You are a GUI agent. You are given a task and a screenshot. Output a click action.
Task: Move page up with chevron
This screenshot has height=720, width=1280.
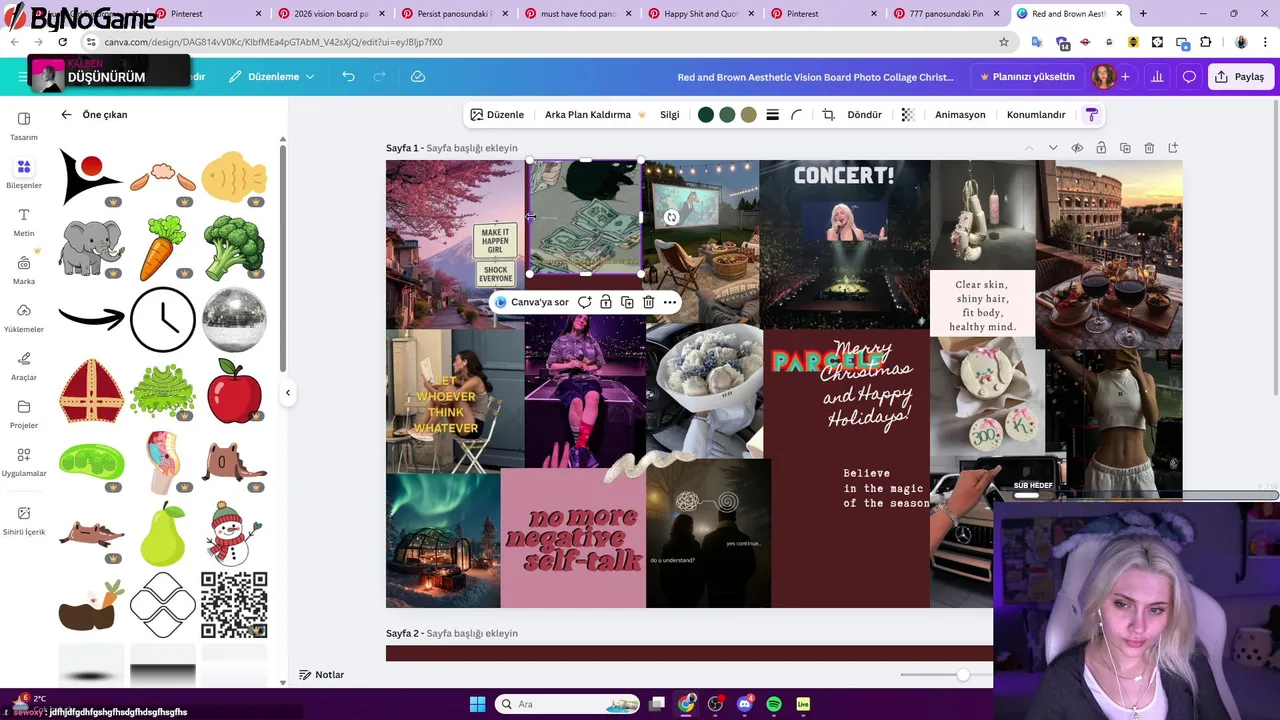tap(1029, 148)
